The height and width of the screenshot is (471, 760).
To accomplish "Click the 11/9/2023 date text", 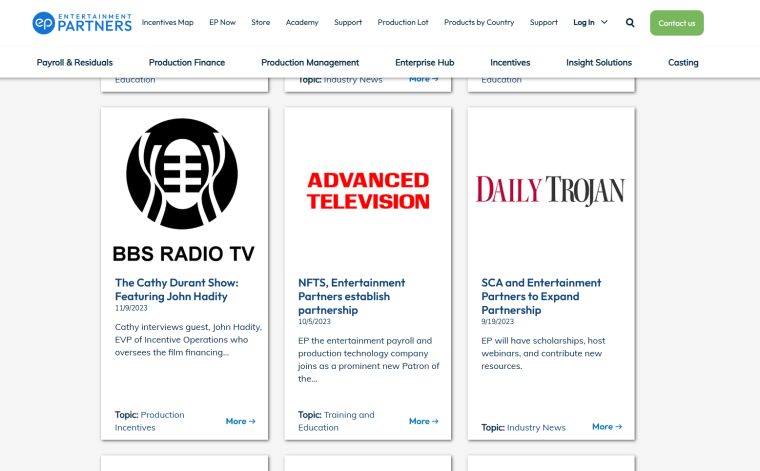I will 131,308.
